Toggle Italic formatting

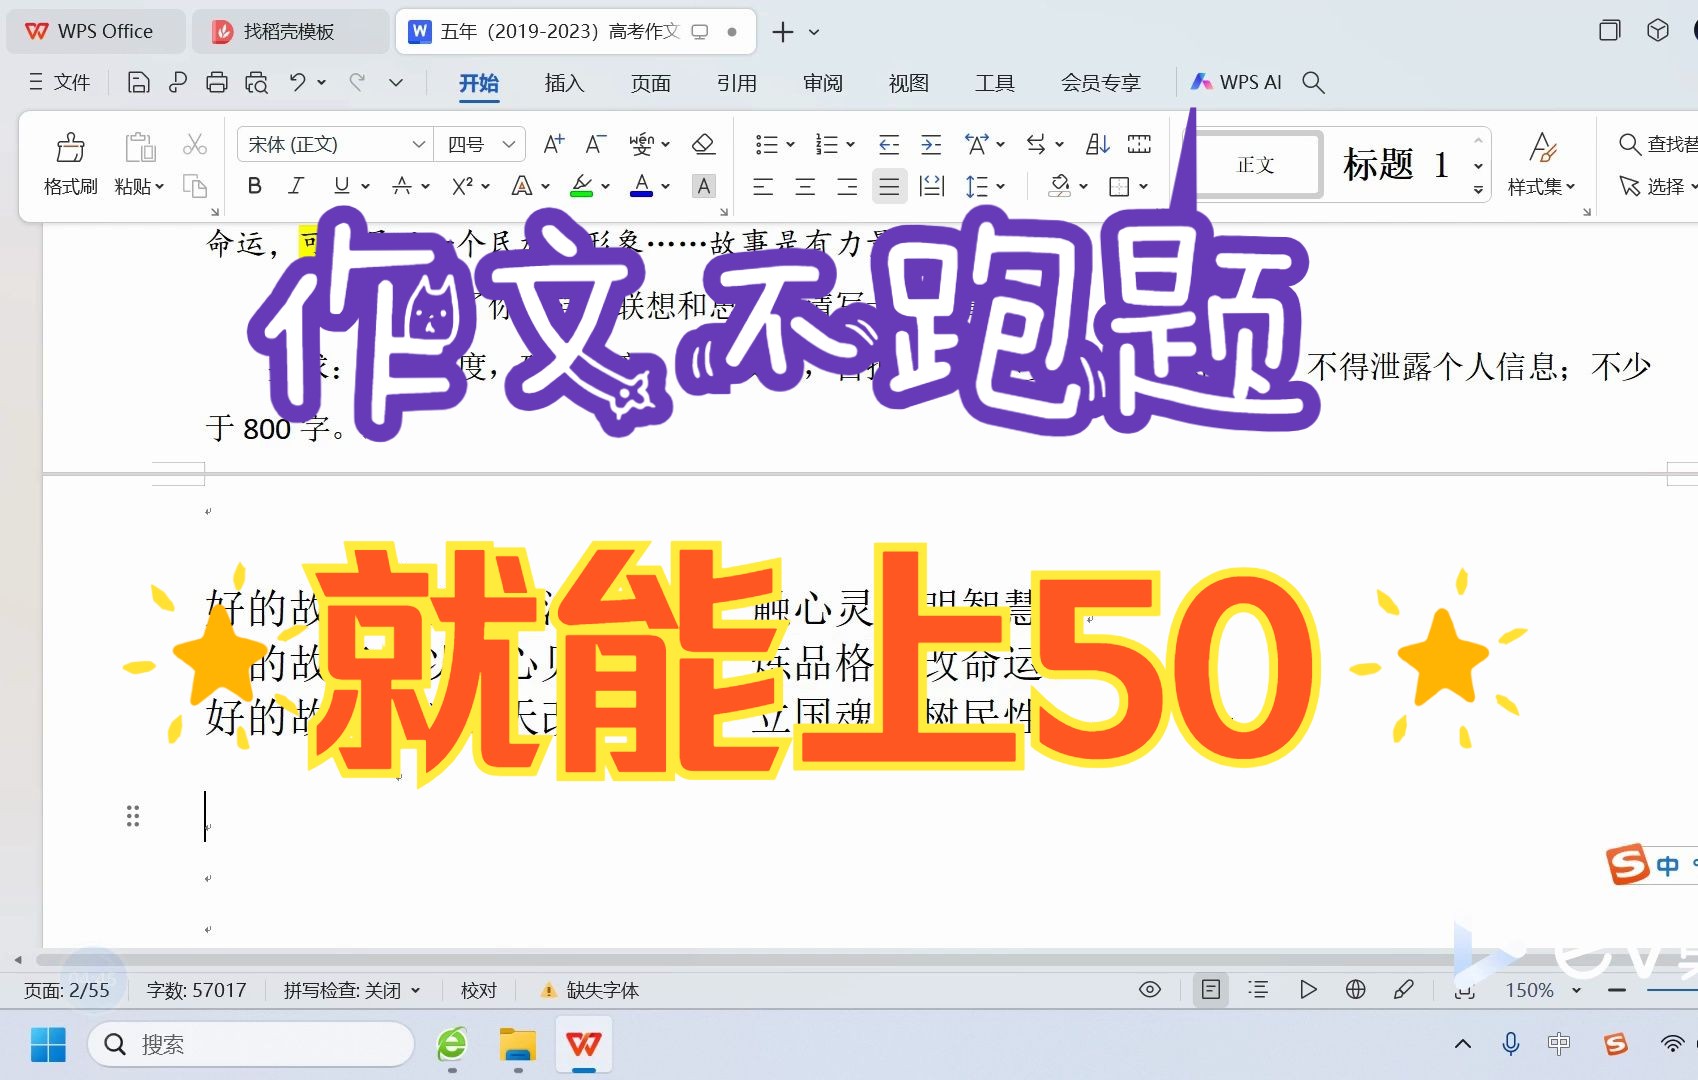pyautogui.click(x=296, y=186)
